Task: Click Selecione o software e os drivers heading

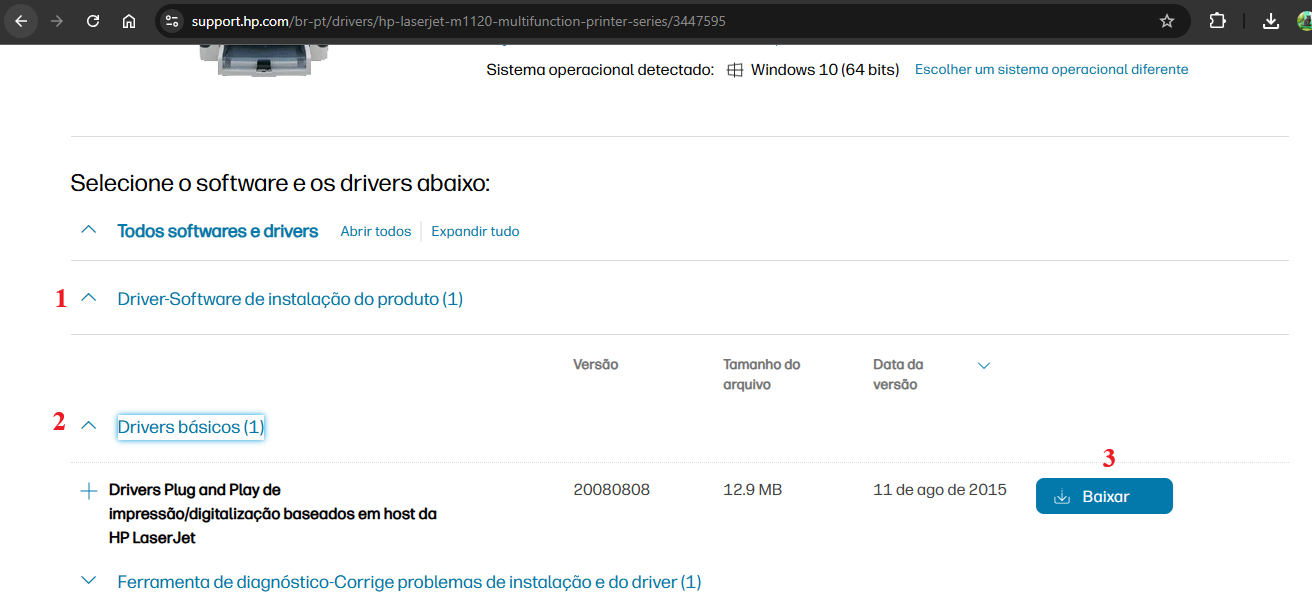Action: [x=280, y=183]
